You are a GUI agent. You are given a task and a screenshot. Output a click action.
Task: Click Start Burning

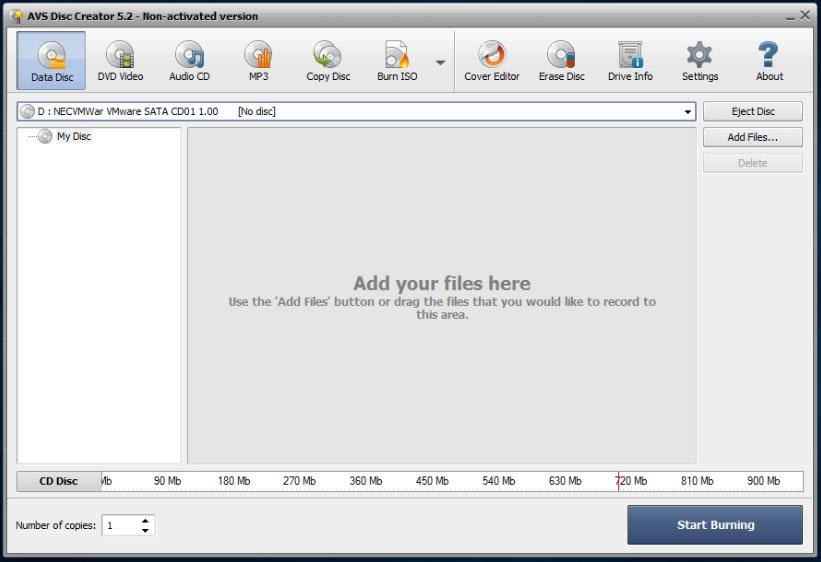coord(715,525)
